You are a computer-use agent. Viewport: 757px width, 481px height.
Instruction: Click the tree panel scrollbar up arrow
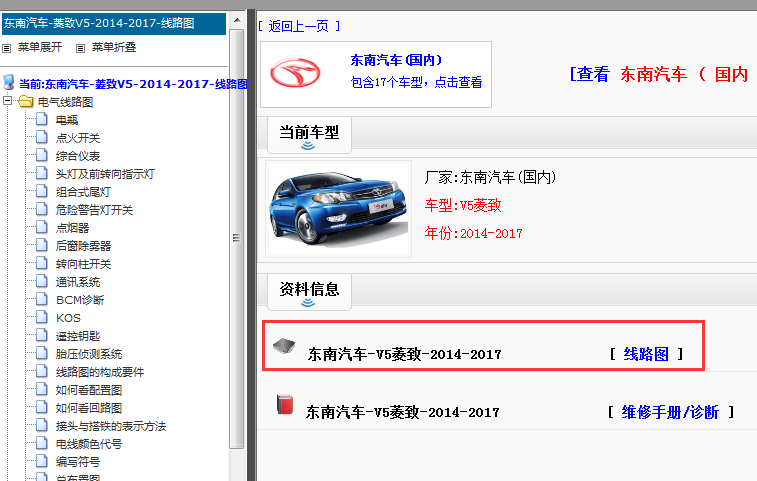pos(237,20)
